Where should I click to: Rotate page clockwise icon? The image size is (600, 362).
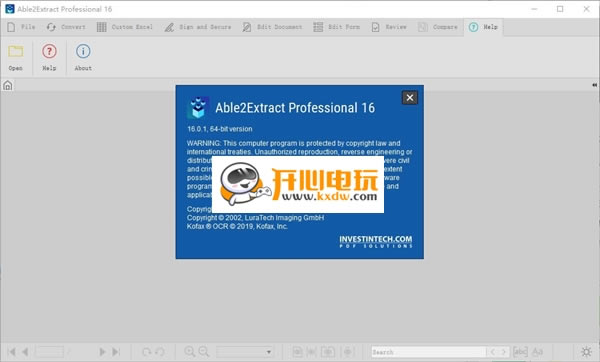(147, 352)
